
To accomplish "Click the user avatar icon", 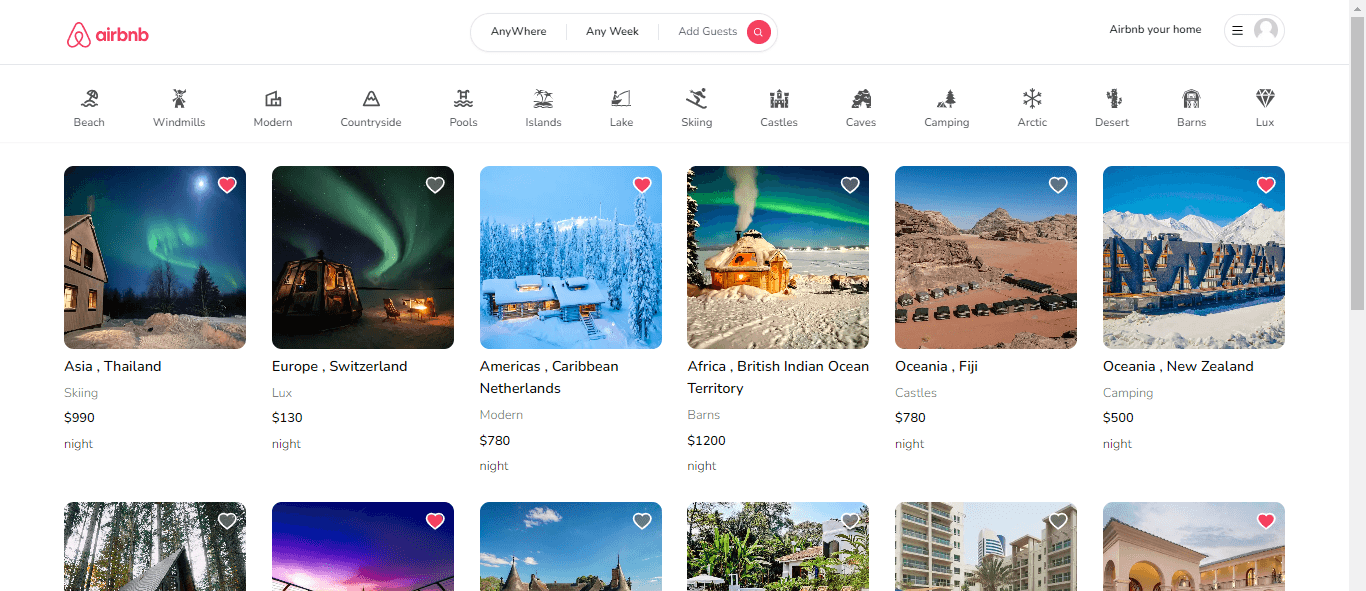I will point(1266,31).
